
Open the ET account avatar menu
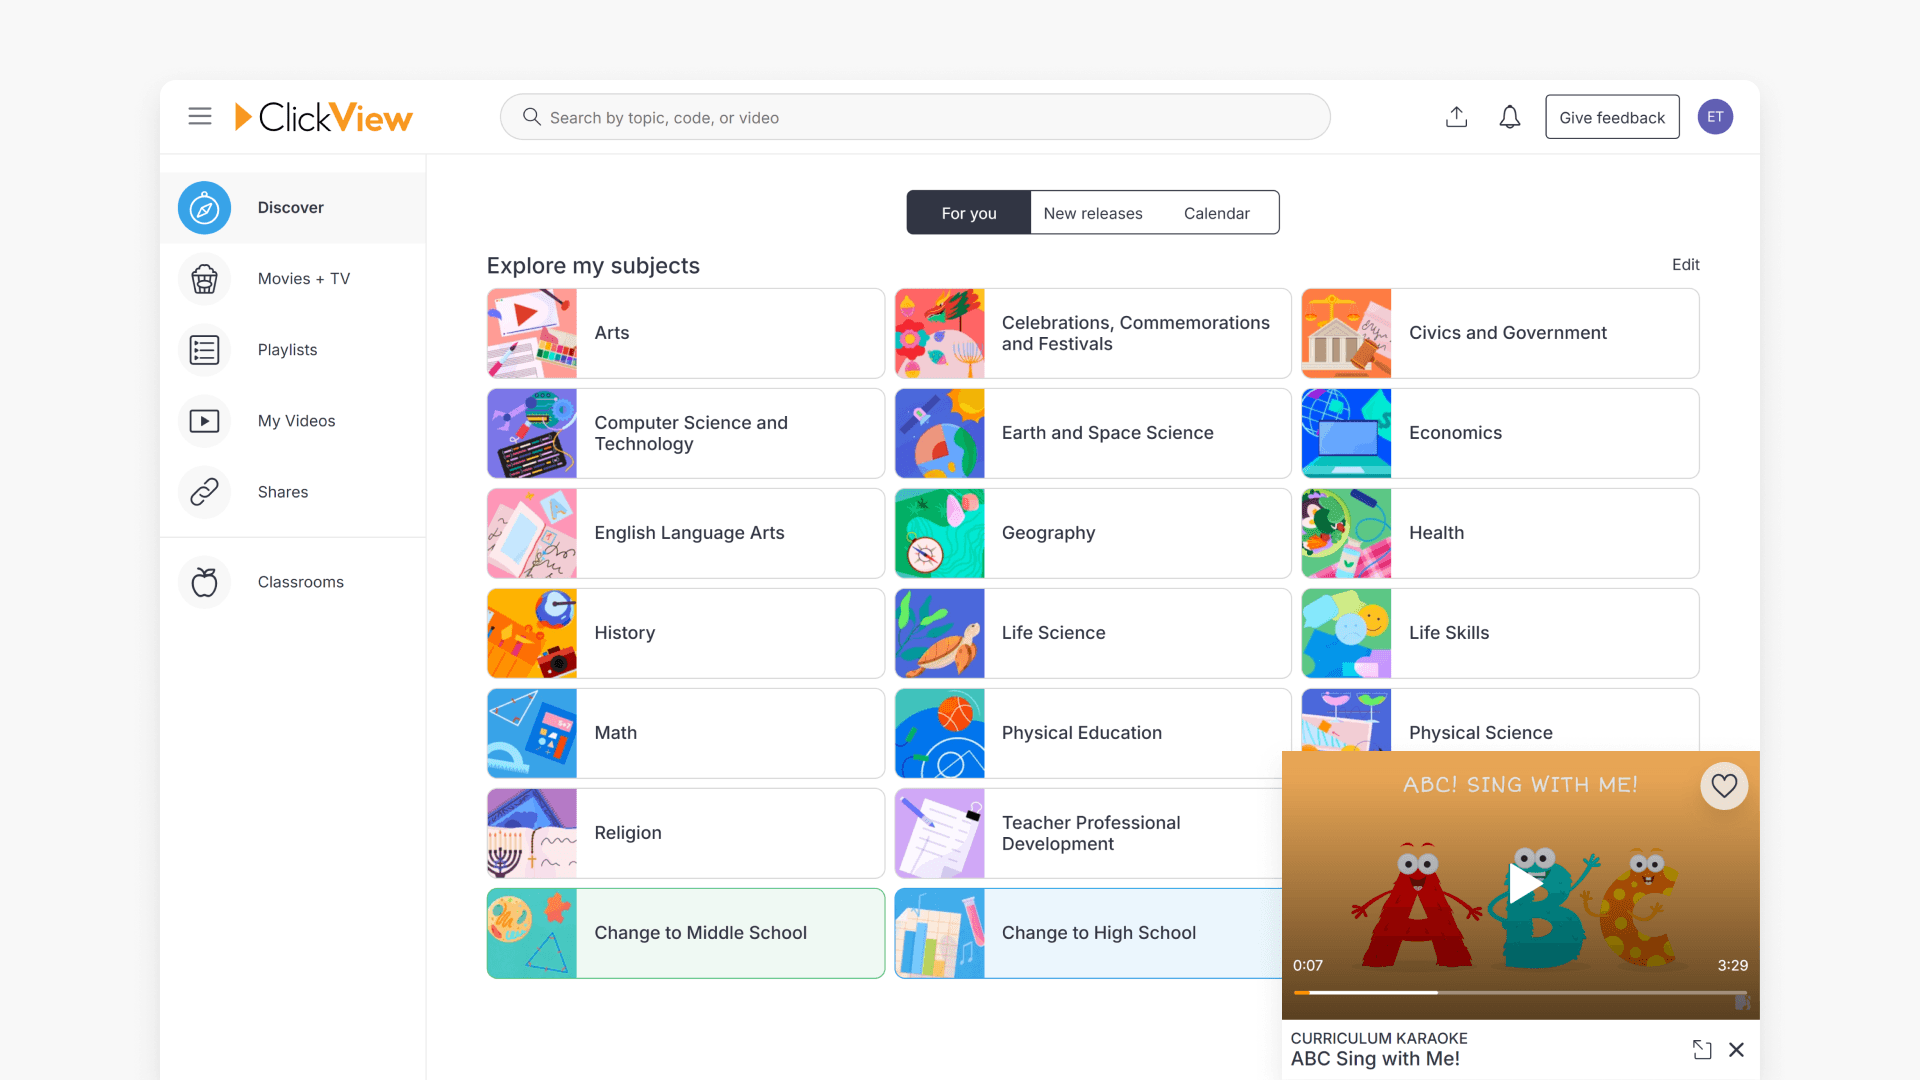click(x=1715, y=117)
